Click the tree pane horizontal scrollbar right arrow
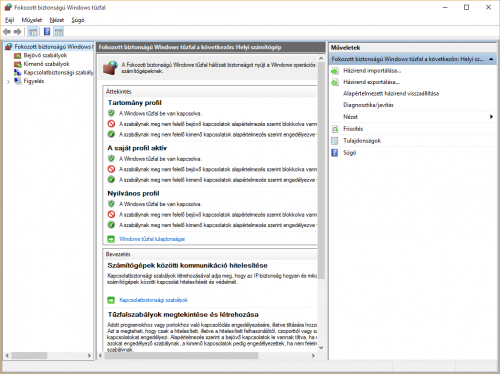 89,356
